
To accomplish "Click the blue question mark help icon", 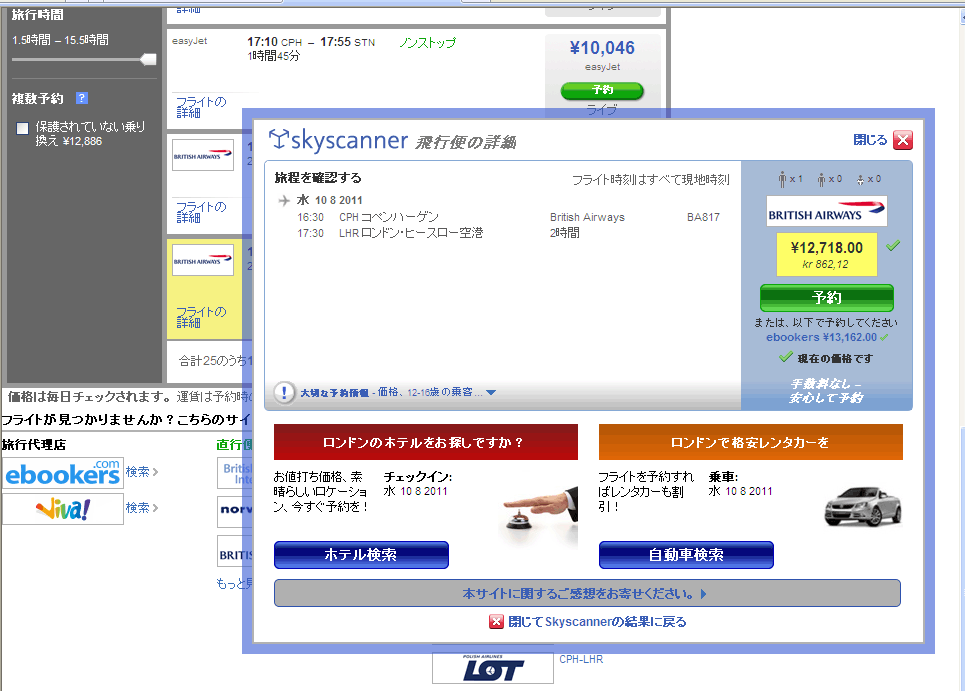I will coord(82,98).
